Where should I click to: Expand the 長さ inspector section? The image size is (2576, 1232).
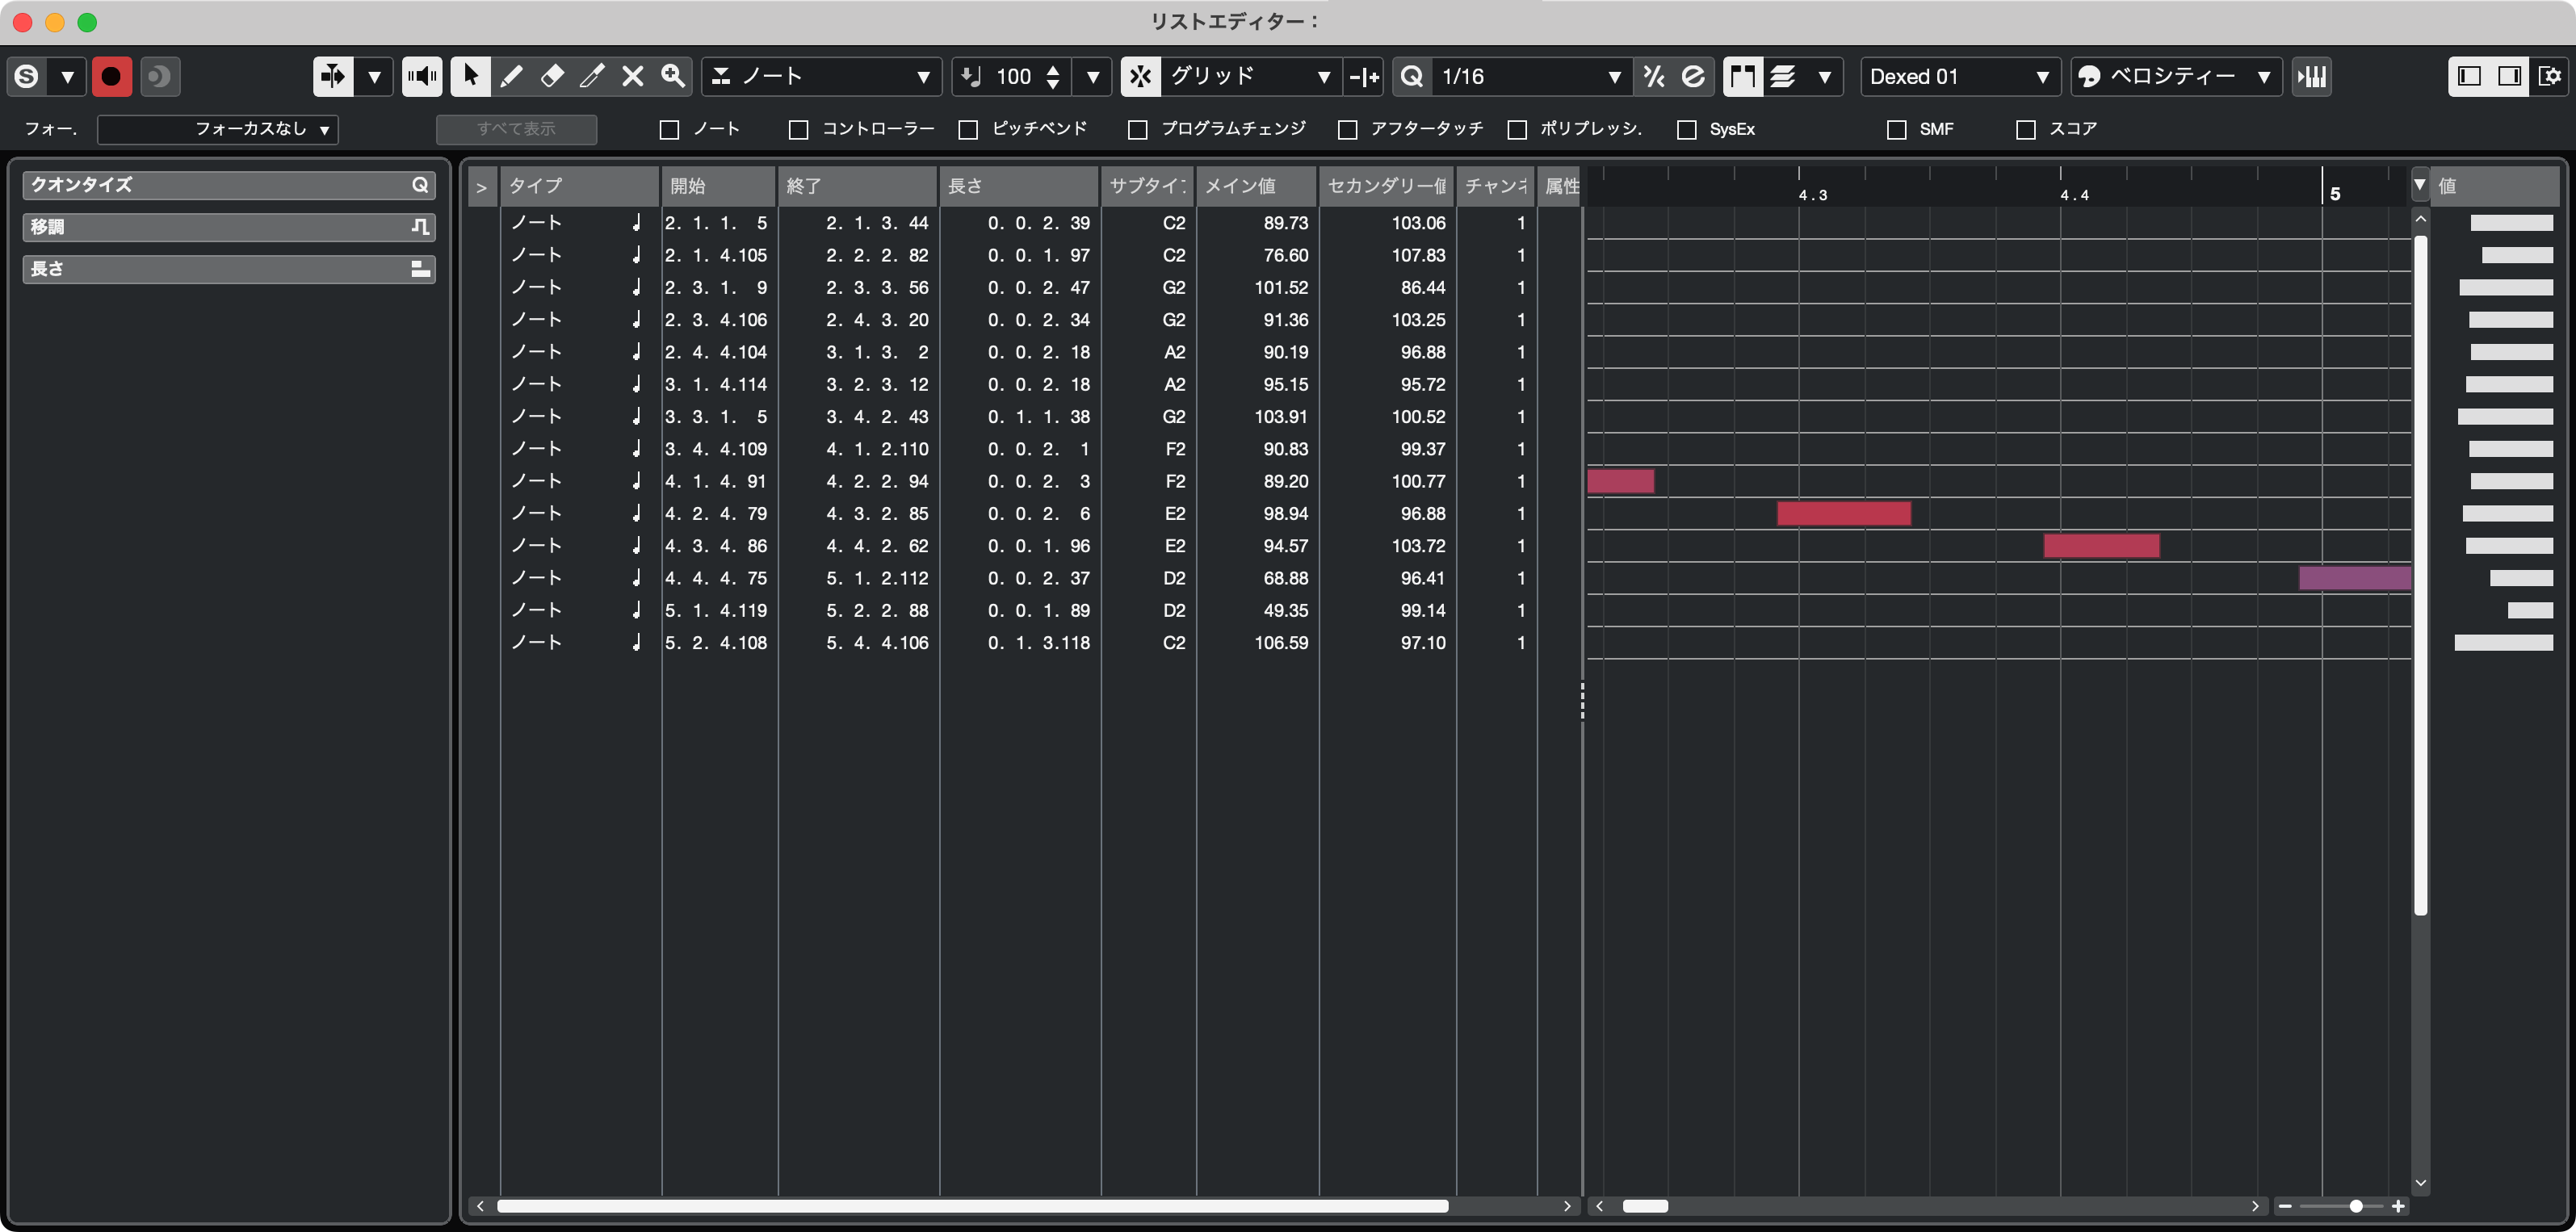[229, 269]
